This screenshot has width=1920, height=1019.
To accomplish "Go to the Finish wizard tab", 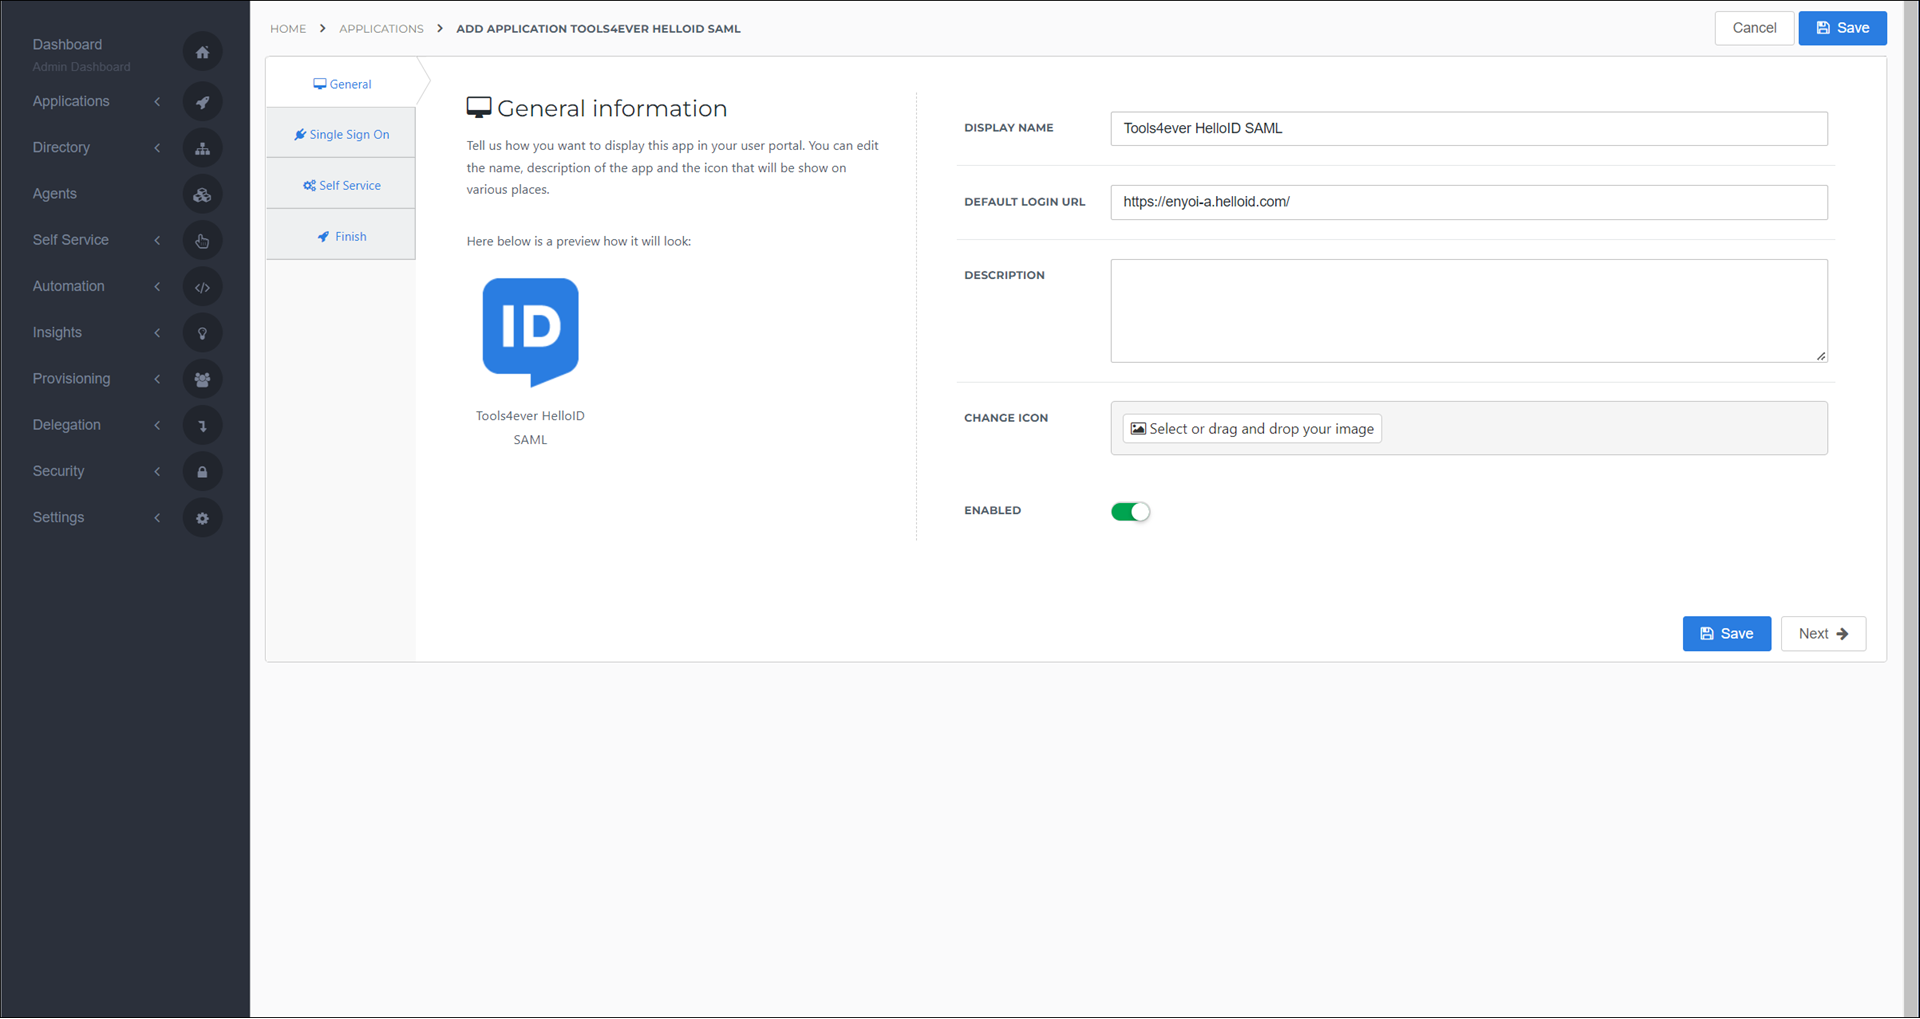I will pyautogui.click(x=341, y=236).
